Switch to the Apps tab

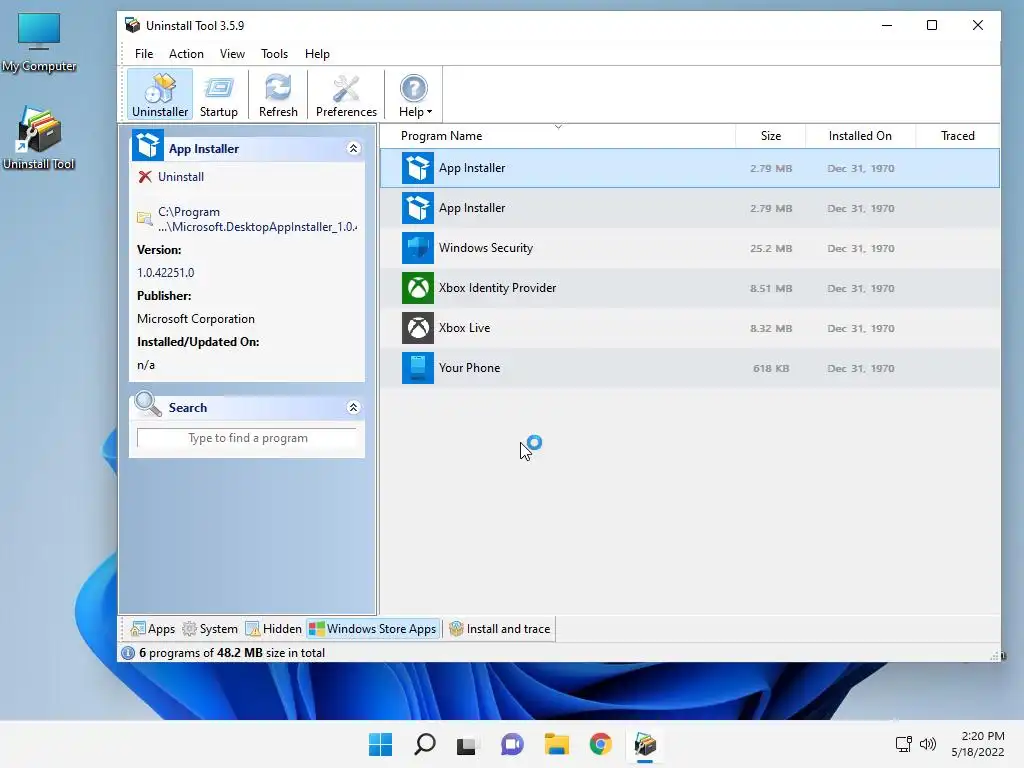[x=153, y=629]
